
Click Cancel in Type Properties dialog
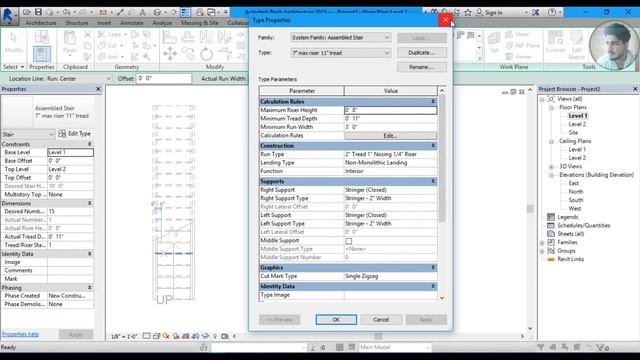tap(381, 320)
